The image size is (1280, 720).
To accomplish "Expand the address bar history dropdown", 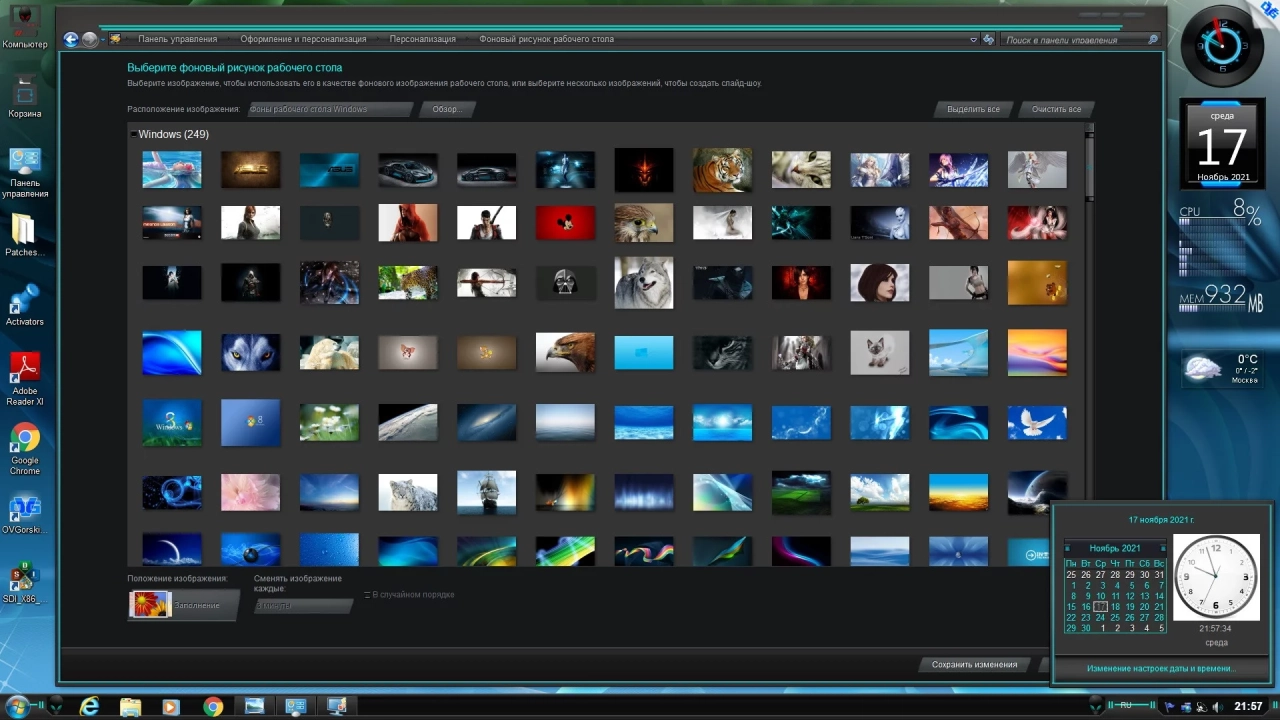I will (973, 40).
